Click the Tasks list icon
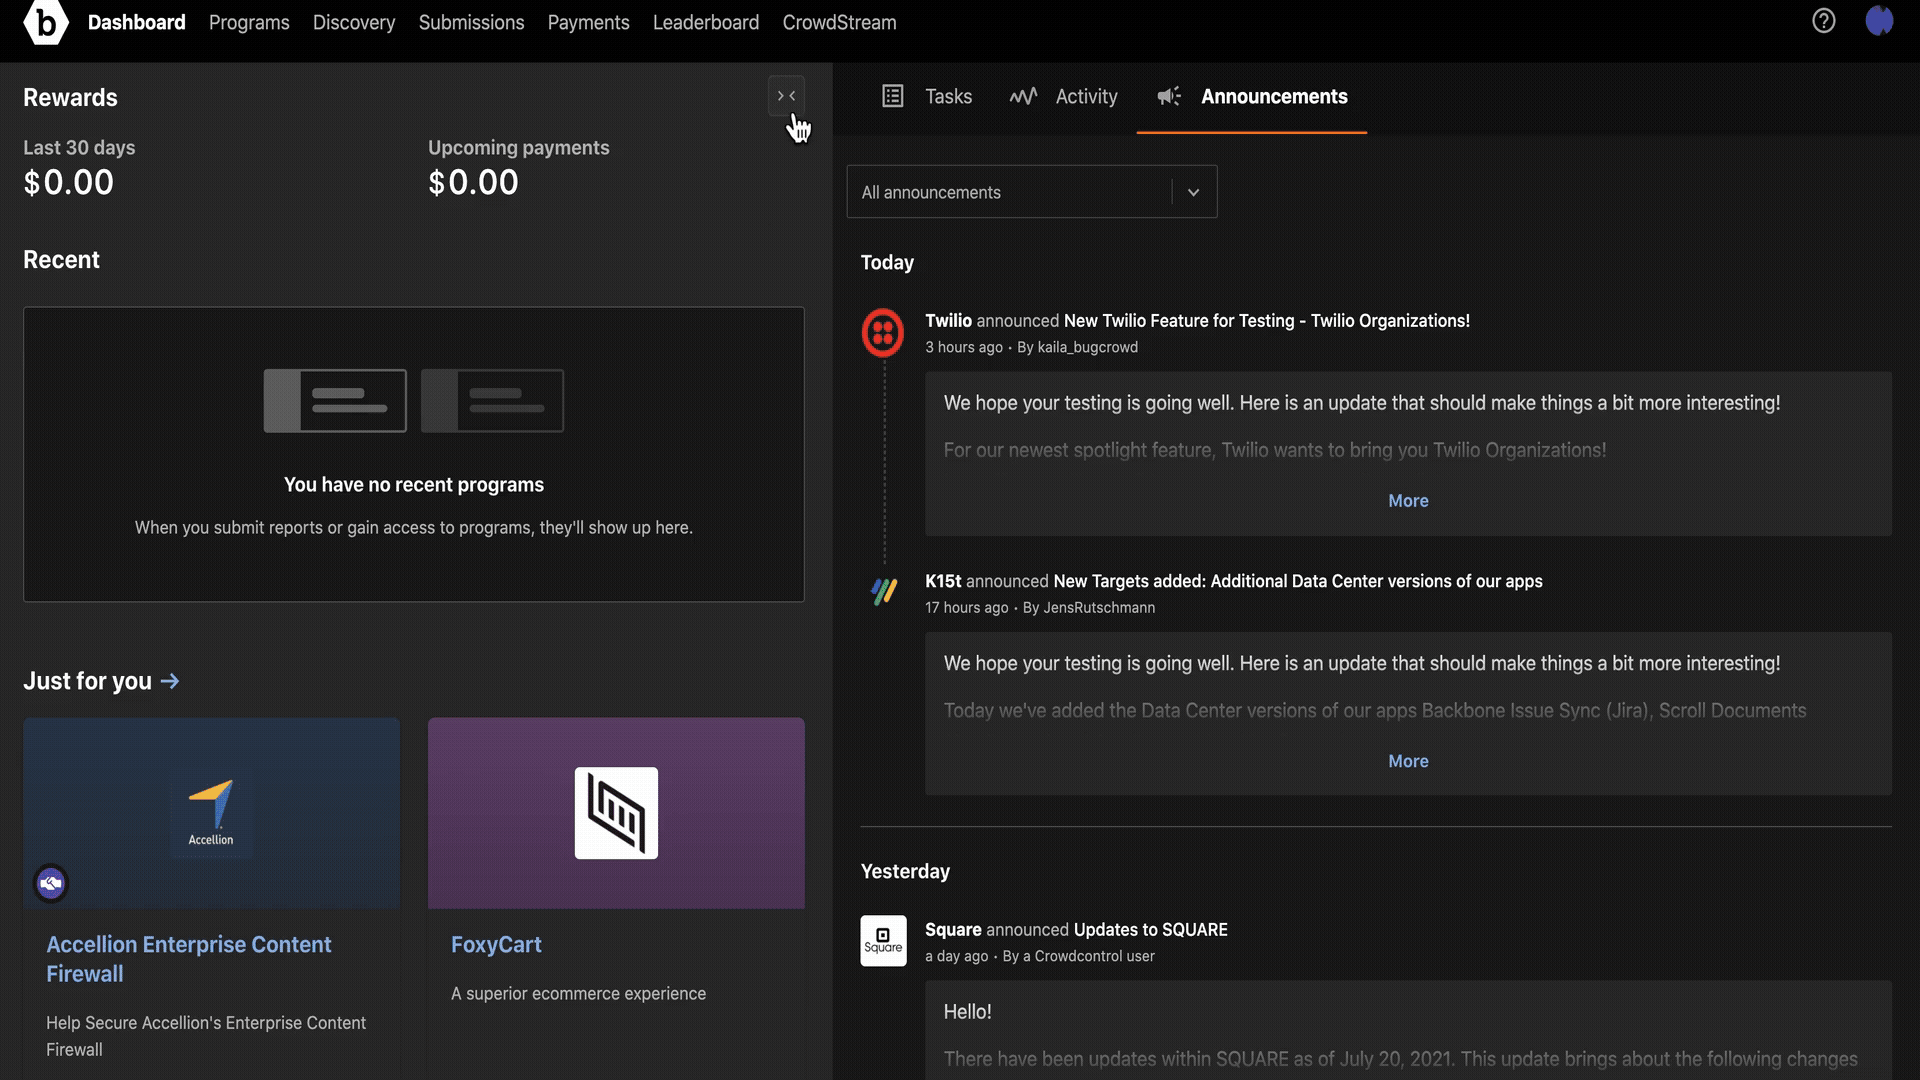This screenshot has width=1920, height=1080. (x=892, y=96)
